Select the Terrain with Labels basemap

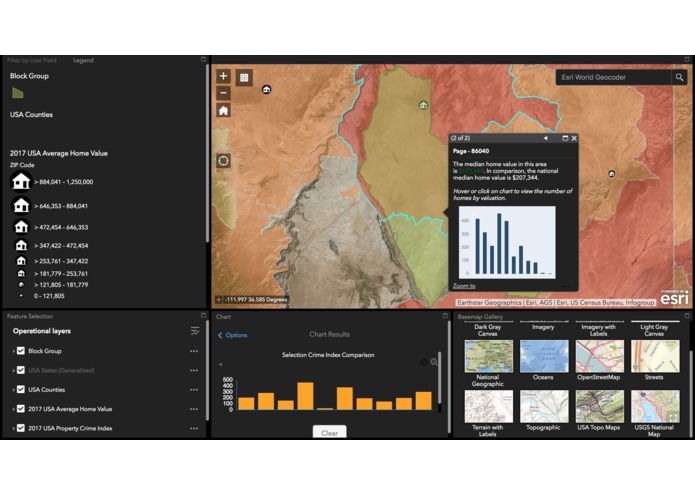488,406
